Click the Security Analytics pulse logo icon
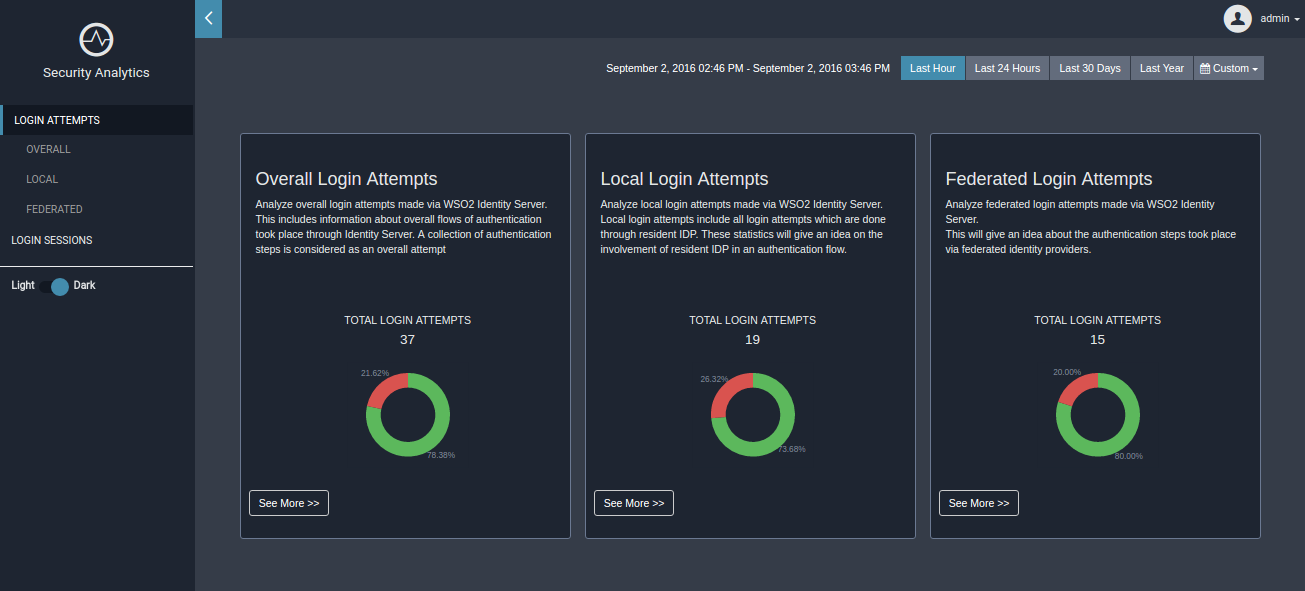Viewport: 1305px width, 591px height. coord(96,40)
